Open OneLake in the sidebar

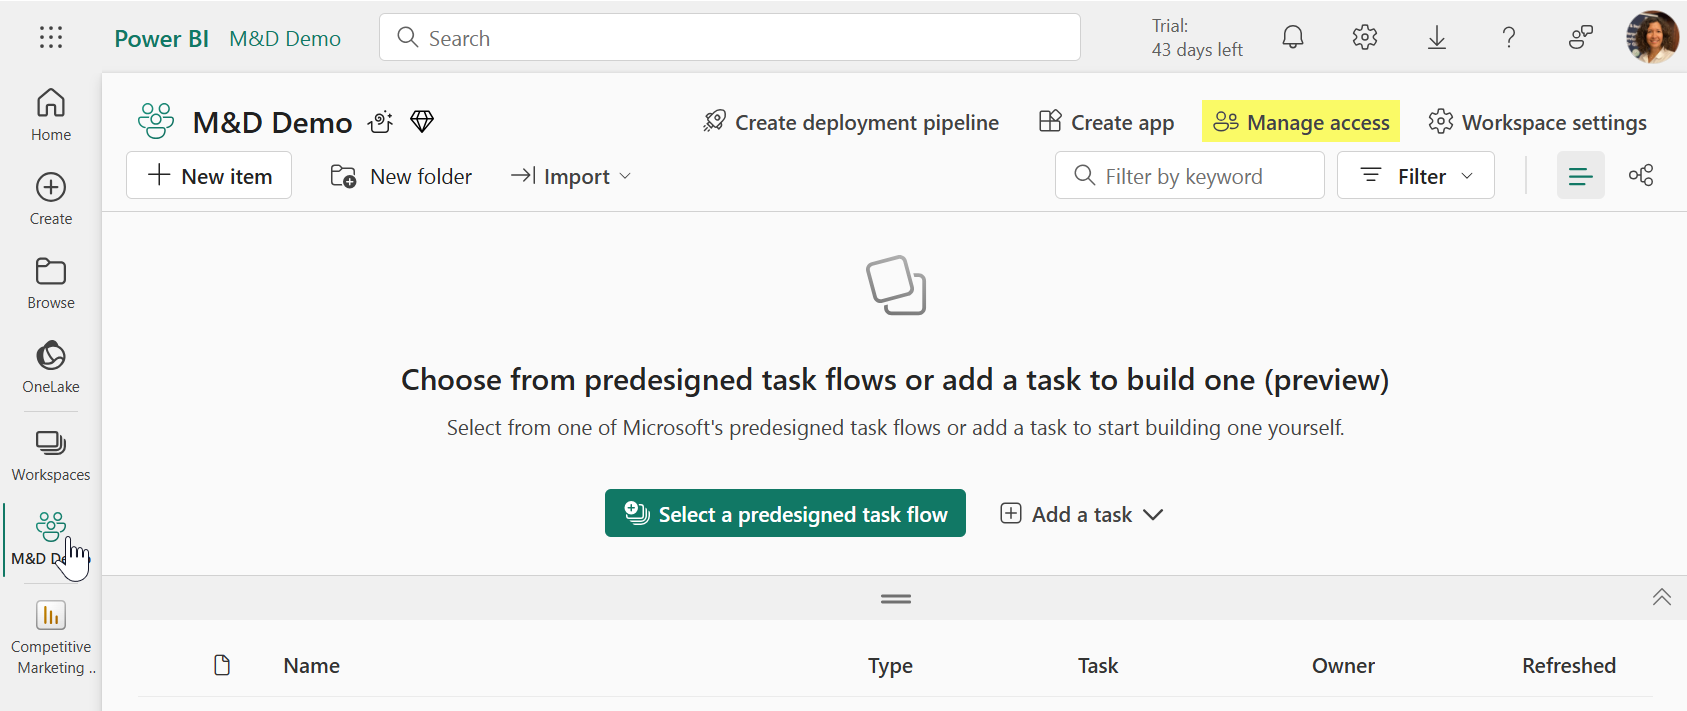(x=51, y=367)
